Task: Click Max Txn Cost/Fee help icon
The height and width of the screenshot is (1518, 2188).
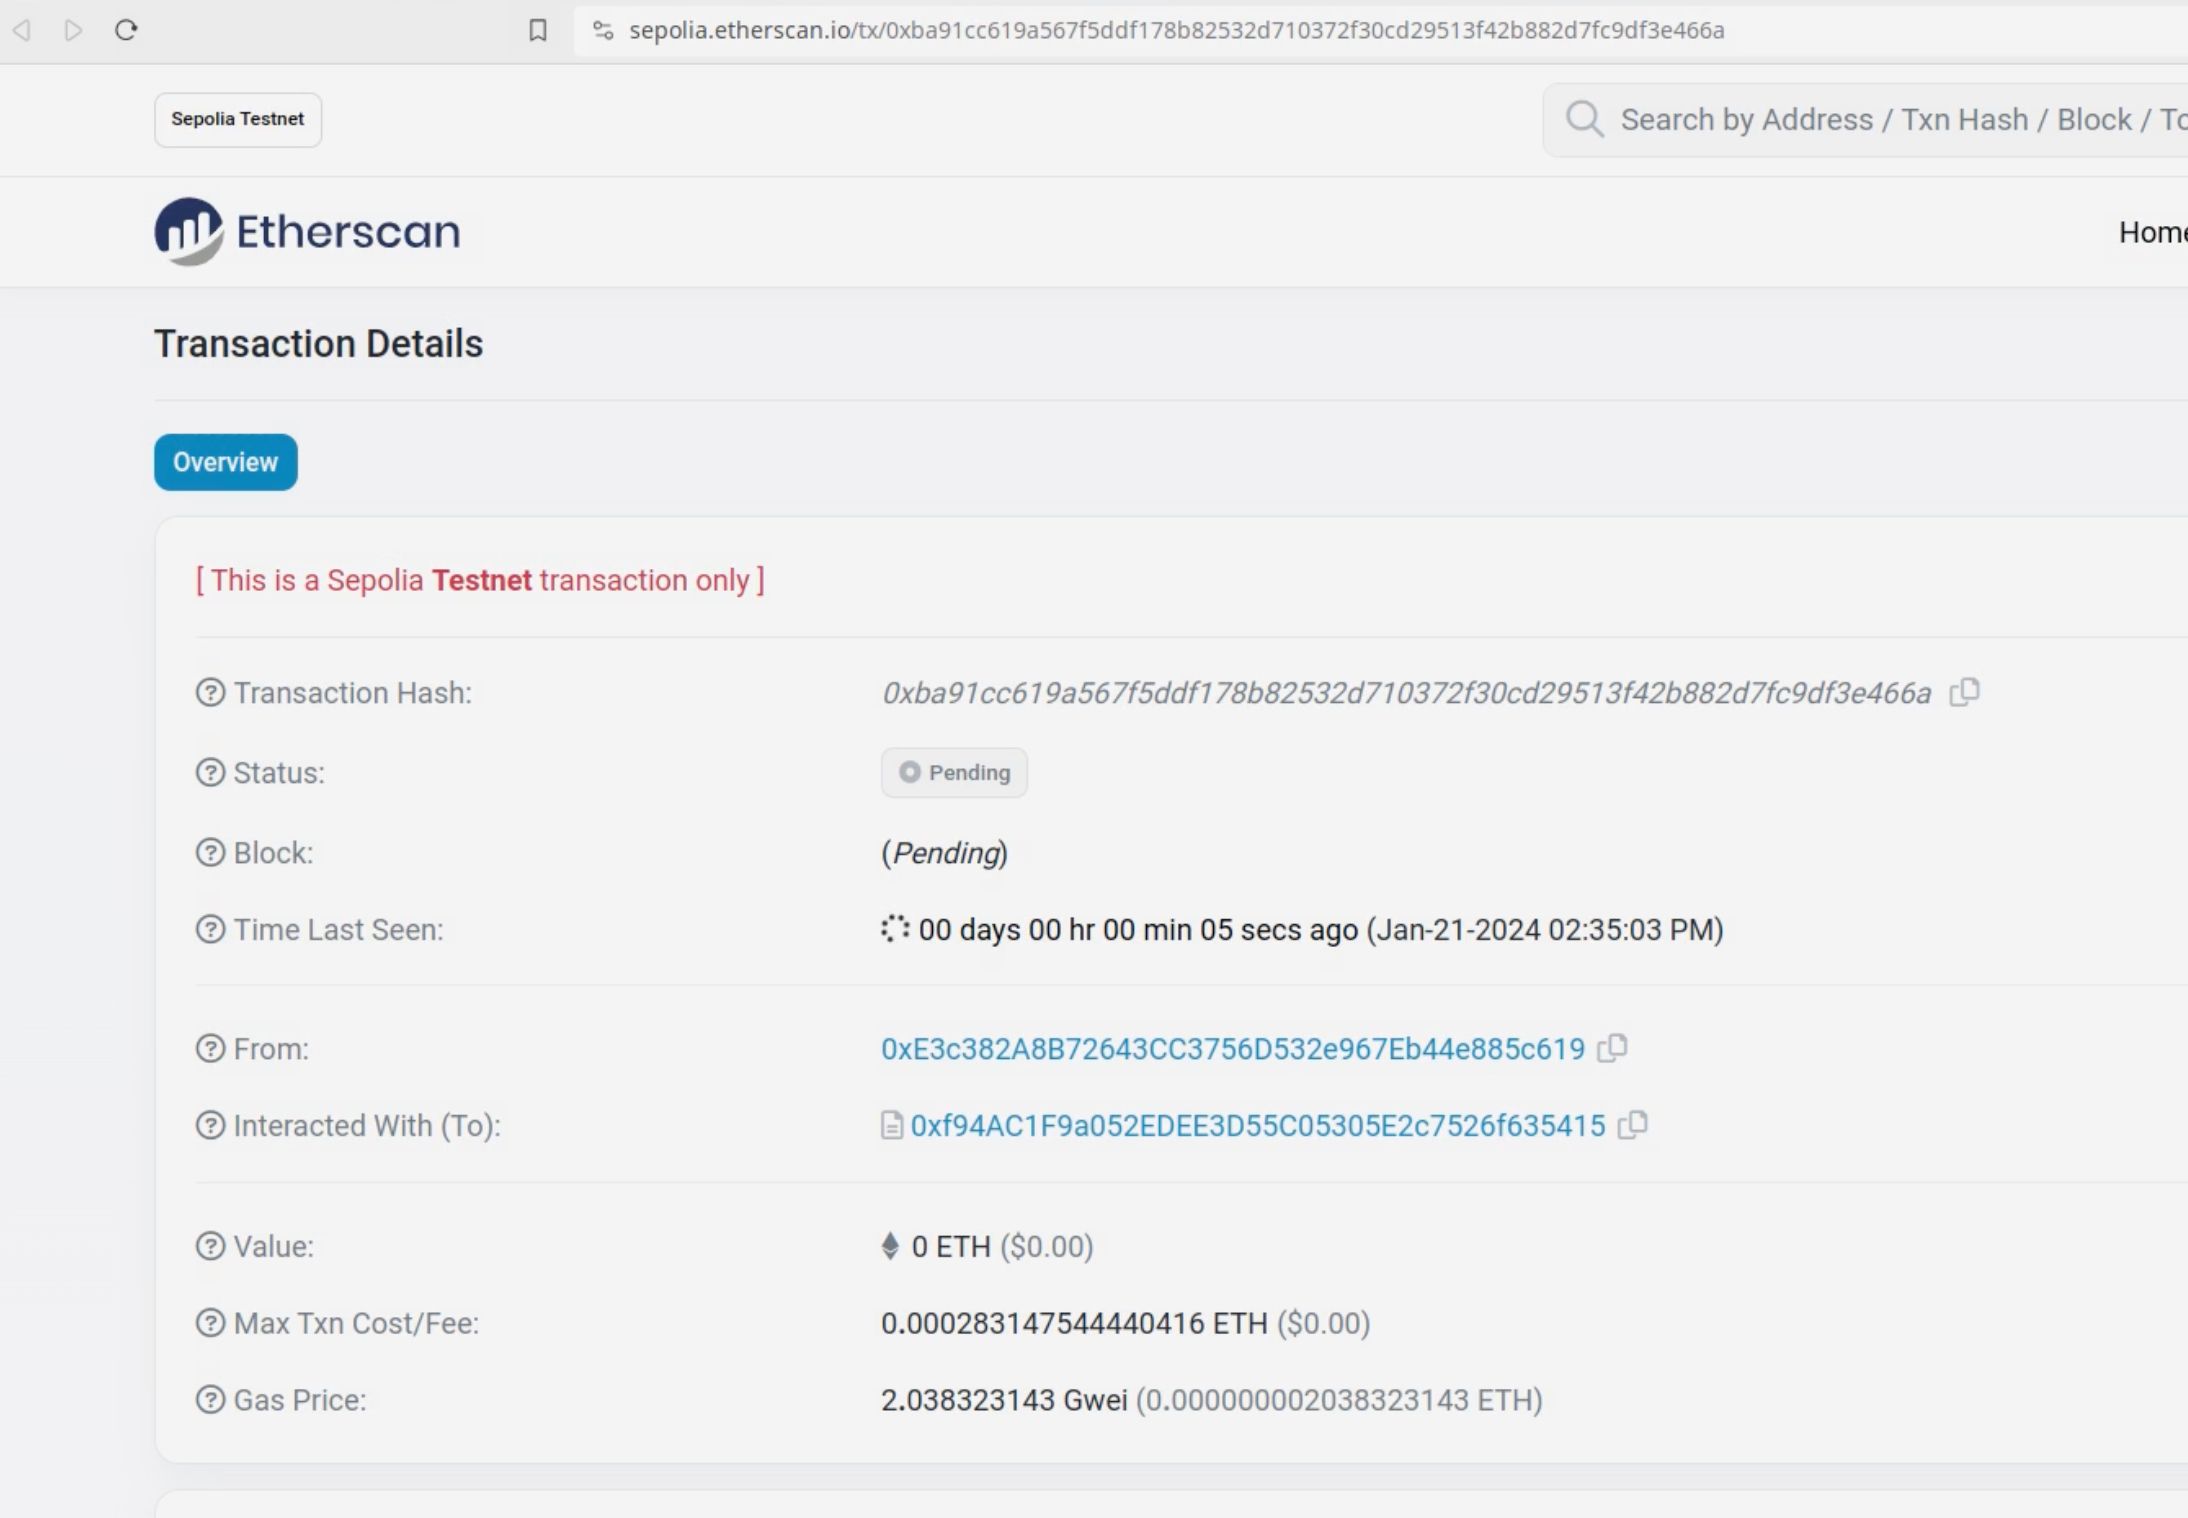Action: click(x=210, y=1323)
